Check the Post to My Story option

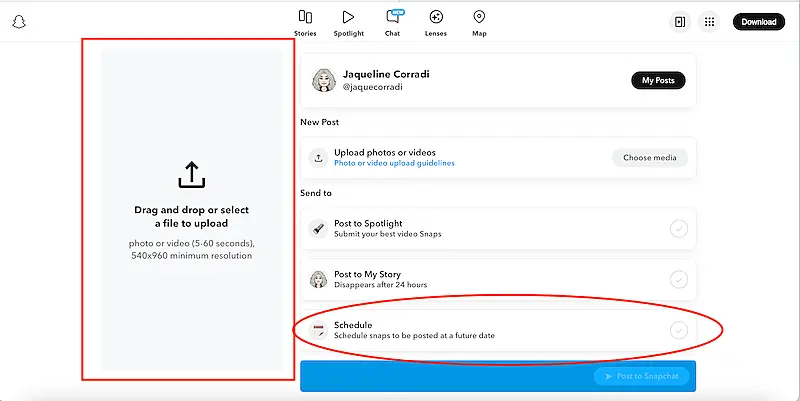pos(679,279)
